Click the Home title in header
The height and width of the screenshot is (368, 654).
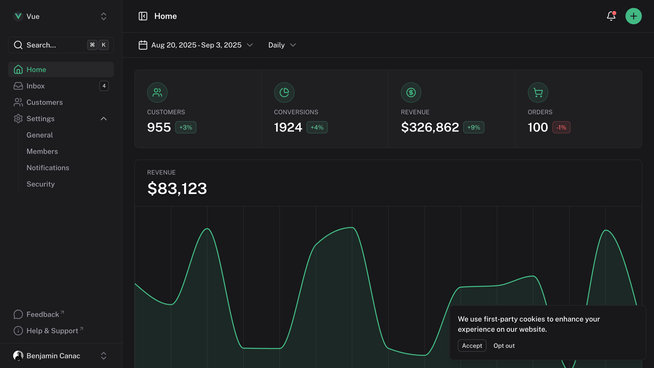[166, 16]
